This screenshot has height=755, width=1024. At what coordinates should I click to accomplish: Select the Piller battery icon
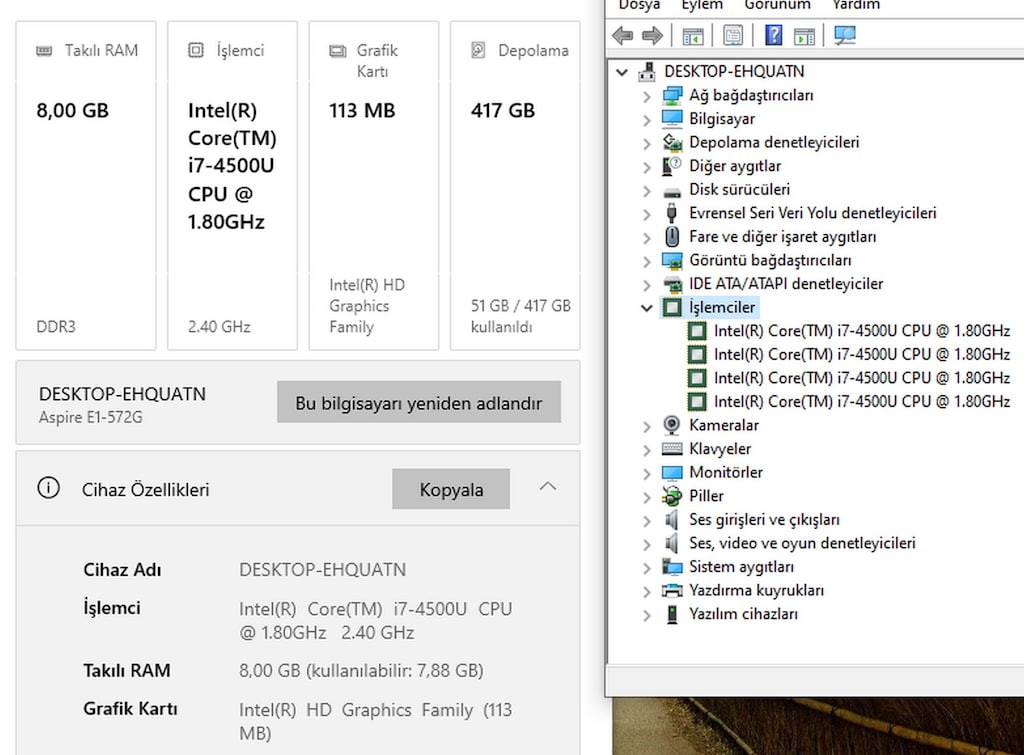coord(671,496)
